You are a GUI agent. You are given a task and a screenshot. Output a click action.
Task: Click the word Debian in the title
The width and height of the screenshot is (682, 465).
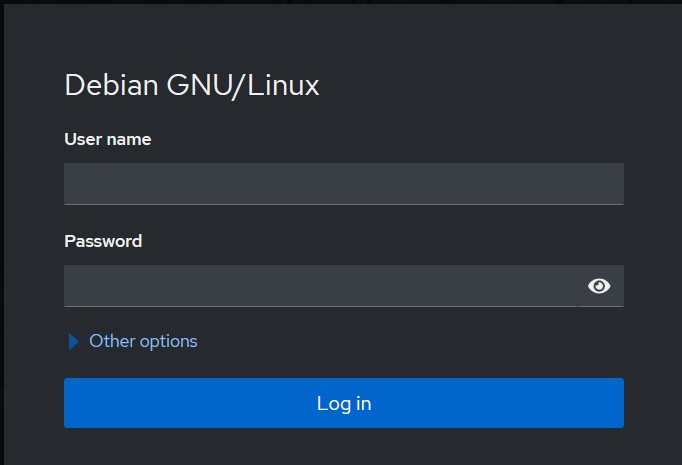pyautogui.click(x=111, y=84)
